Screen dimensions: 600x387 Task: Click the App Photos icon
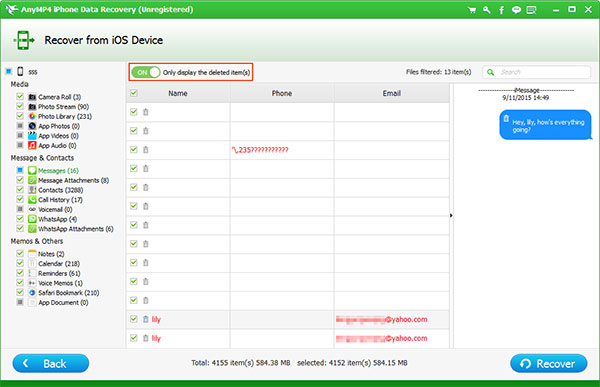pos(32,126)
